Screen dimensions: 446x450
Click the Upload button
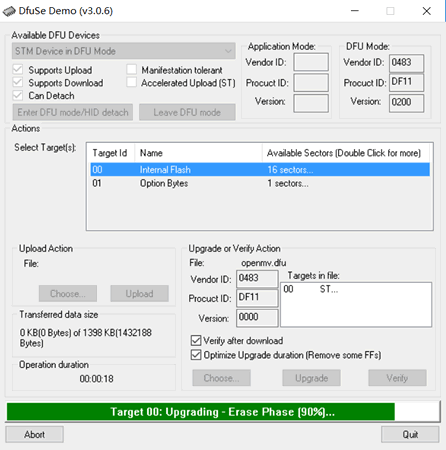[x=139, y=294]
